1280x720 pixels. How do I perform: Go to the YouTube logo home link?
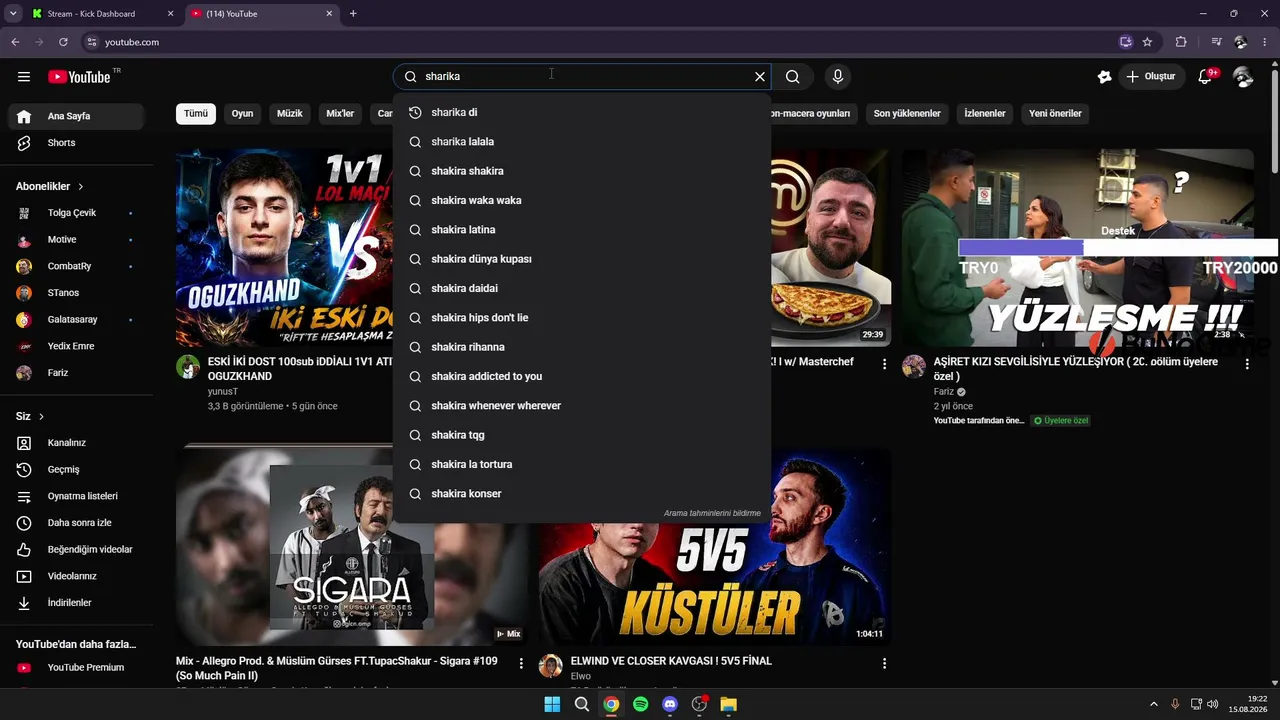pos(79,77)
